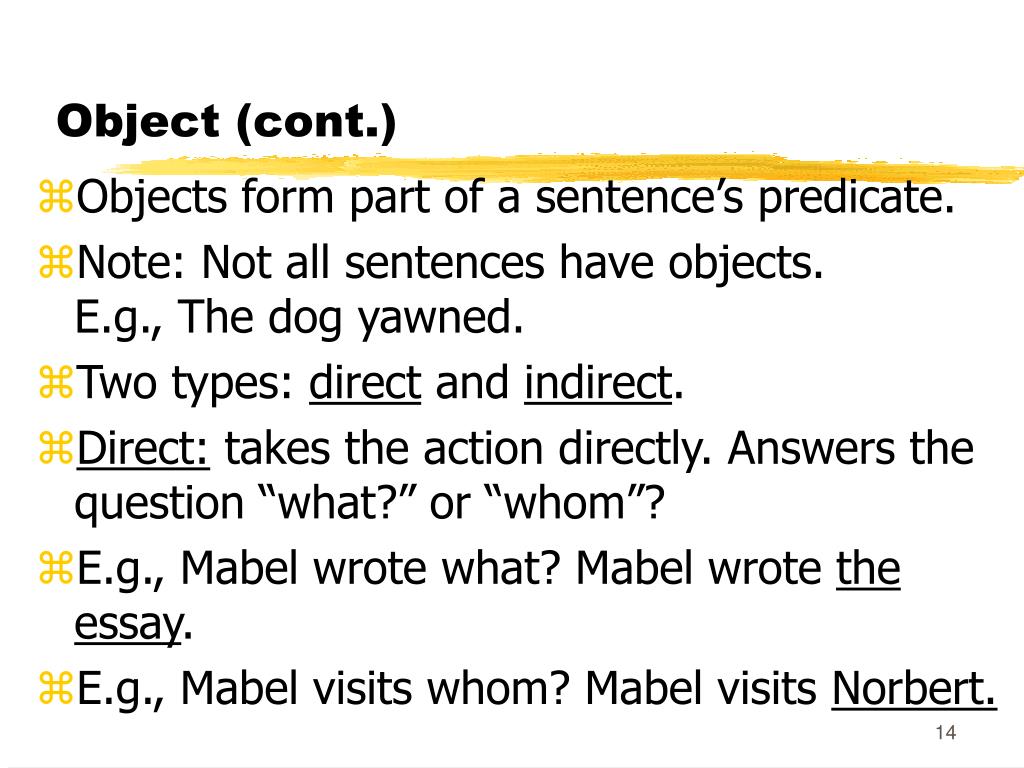Click the bullet icon beside 'Note: Not all sentences'
The width and height of the screenshot is (1024, 768).
click(x=56, y=263)
